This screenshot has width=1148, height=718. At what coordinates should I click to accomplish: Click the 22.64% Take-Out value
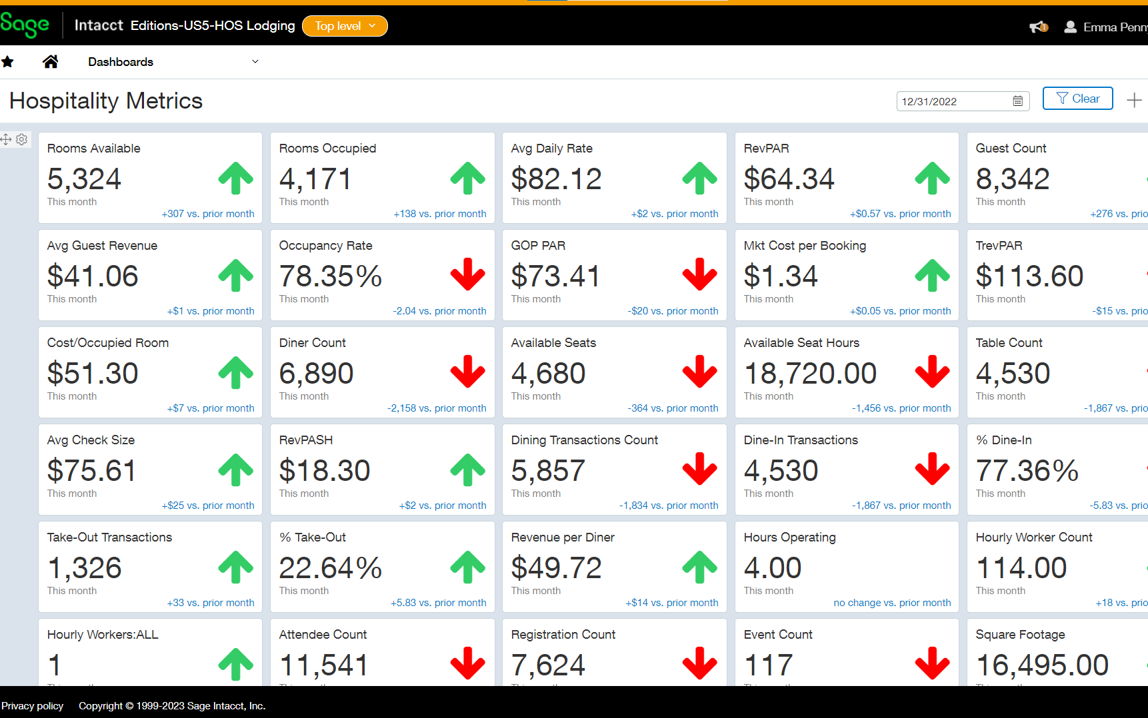tap(331, 568)
